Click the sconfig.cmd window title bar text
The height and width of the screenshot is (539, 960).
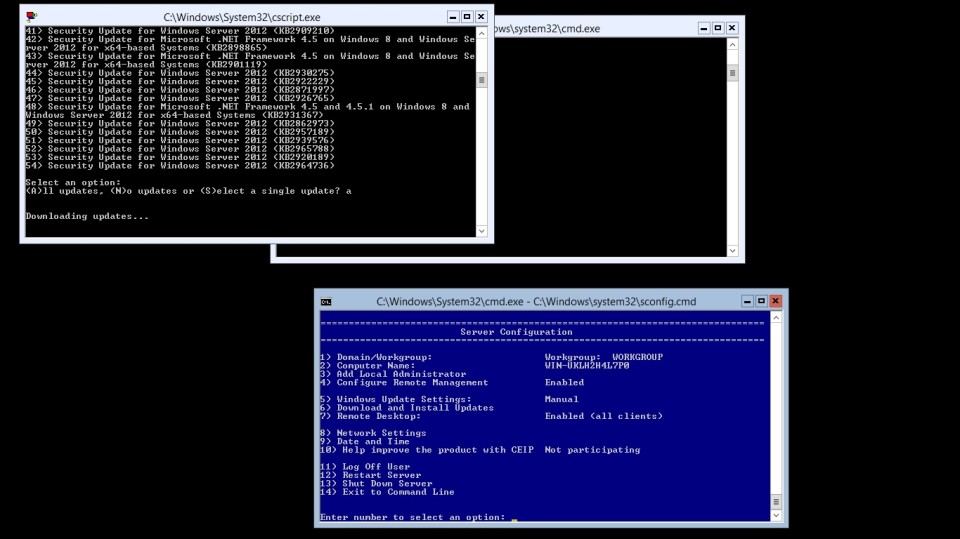pos(536,301)
